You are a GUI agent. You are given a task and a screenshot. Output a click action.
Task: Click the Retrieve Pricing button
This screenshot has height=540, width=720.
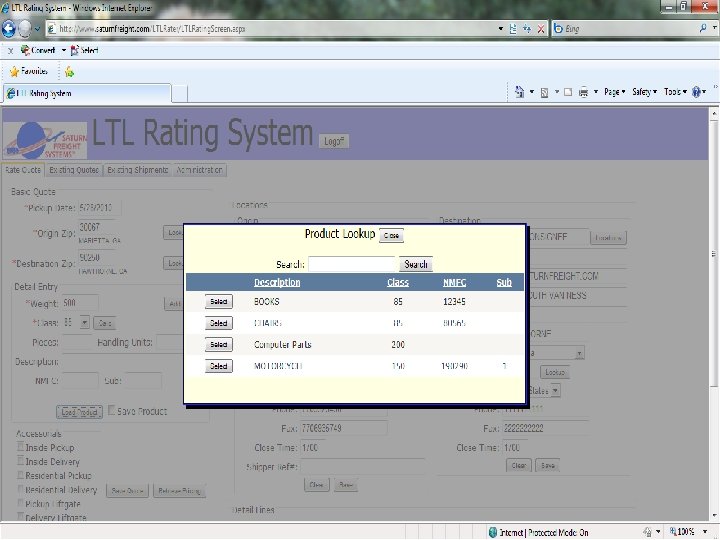coord(180,491)
